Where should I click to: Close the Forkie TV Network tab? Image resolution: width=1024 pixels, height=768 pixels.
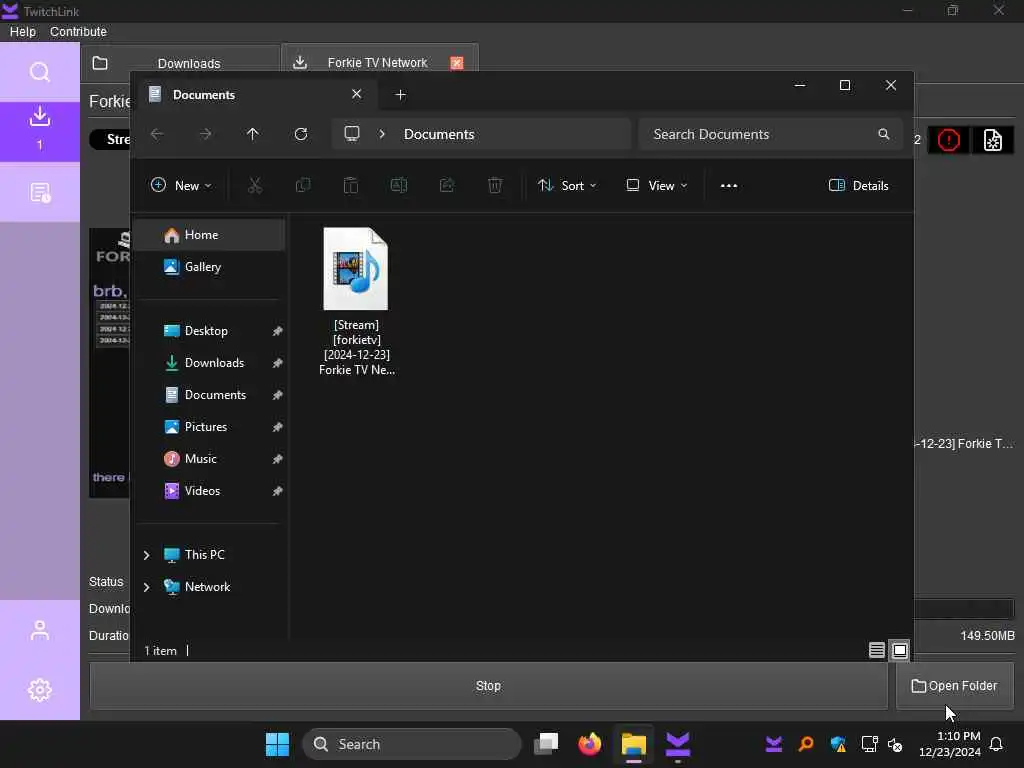pos(456,63)
